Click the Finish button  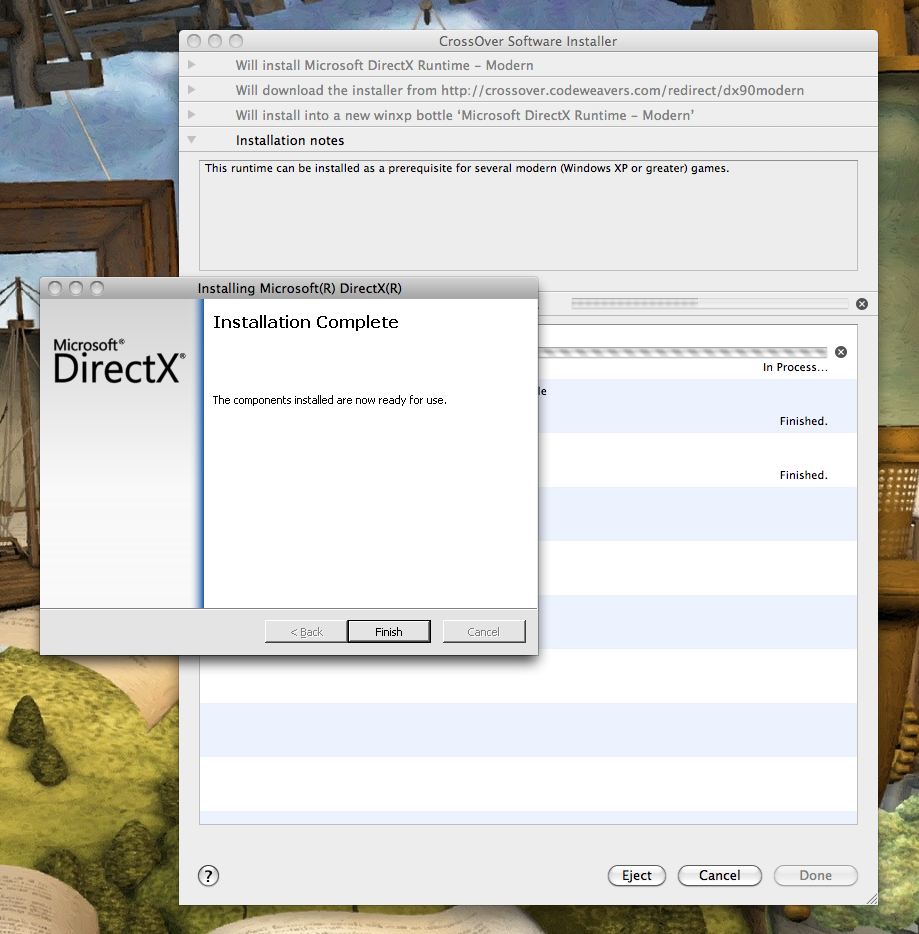388,631
